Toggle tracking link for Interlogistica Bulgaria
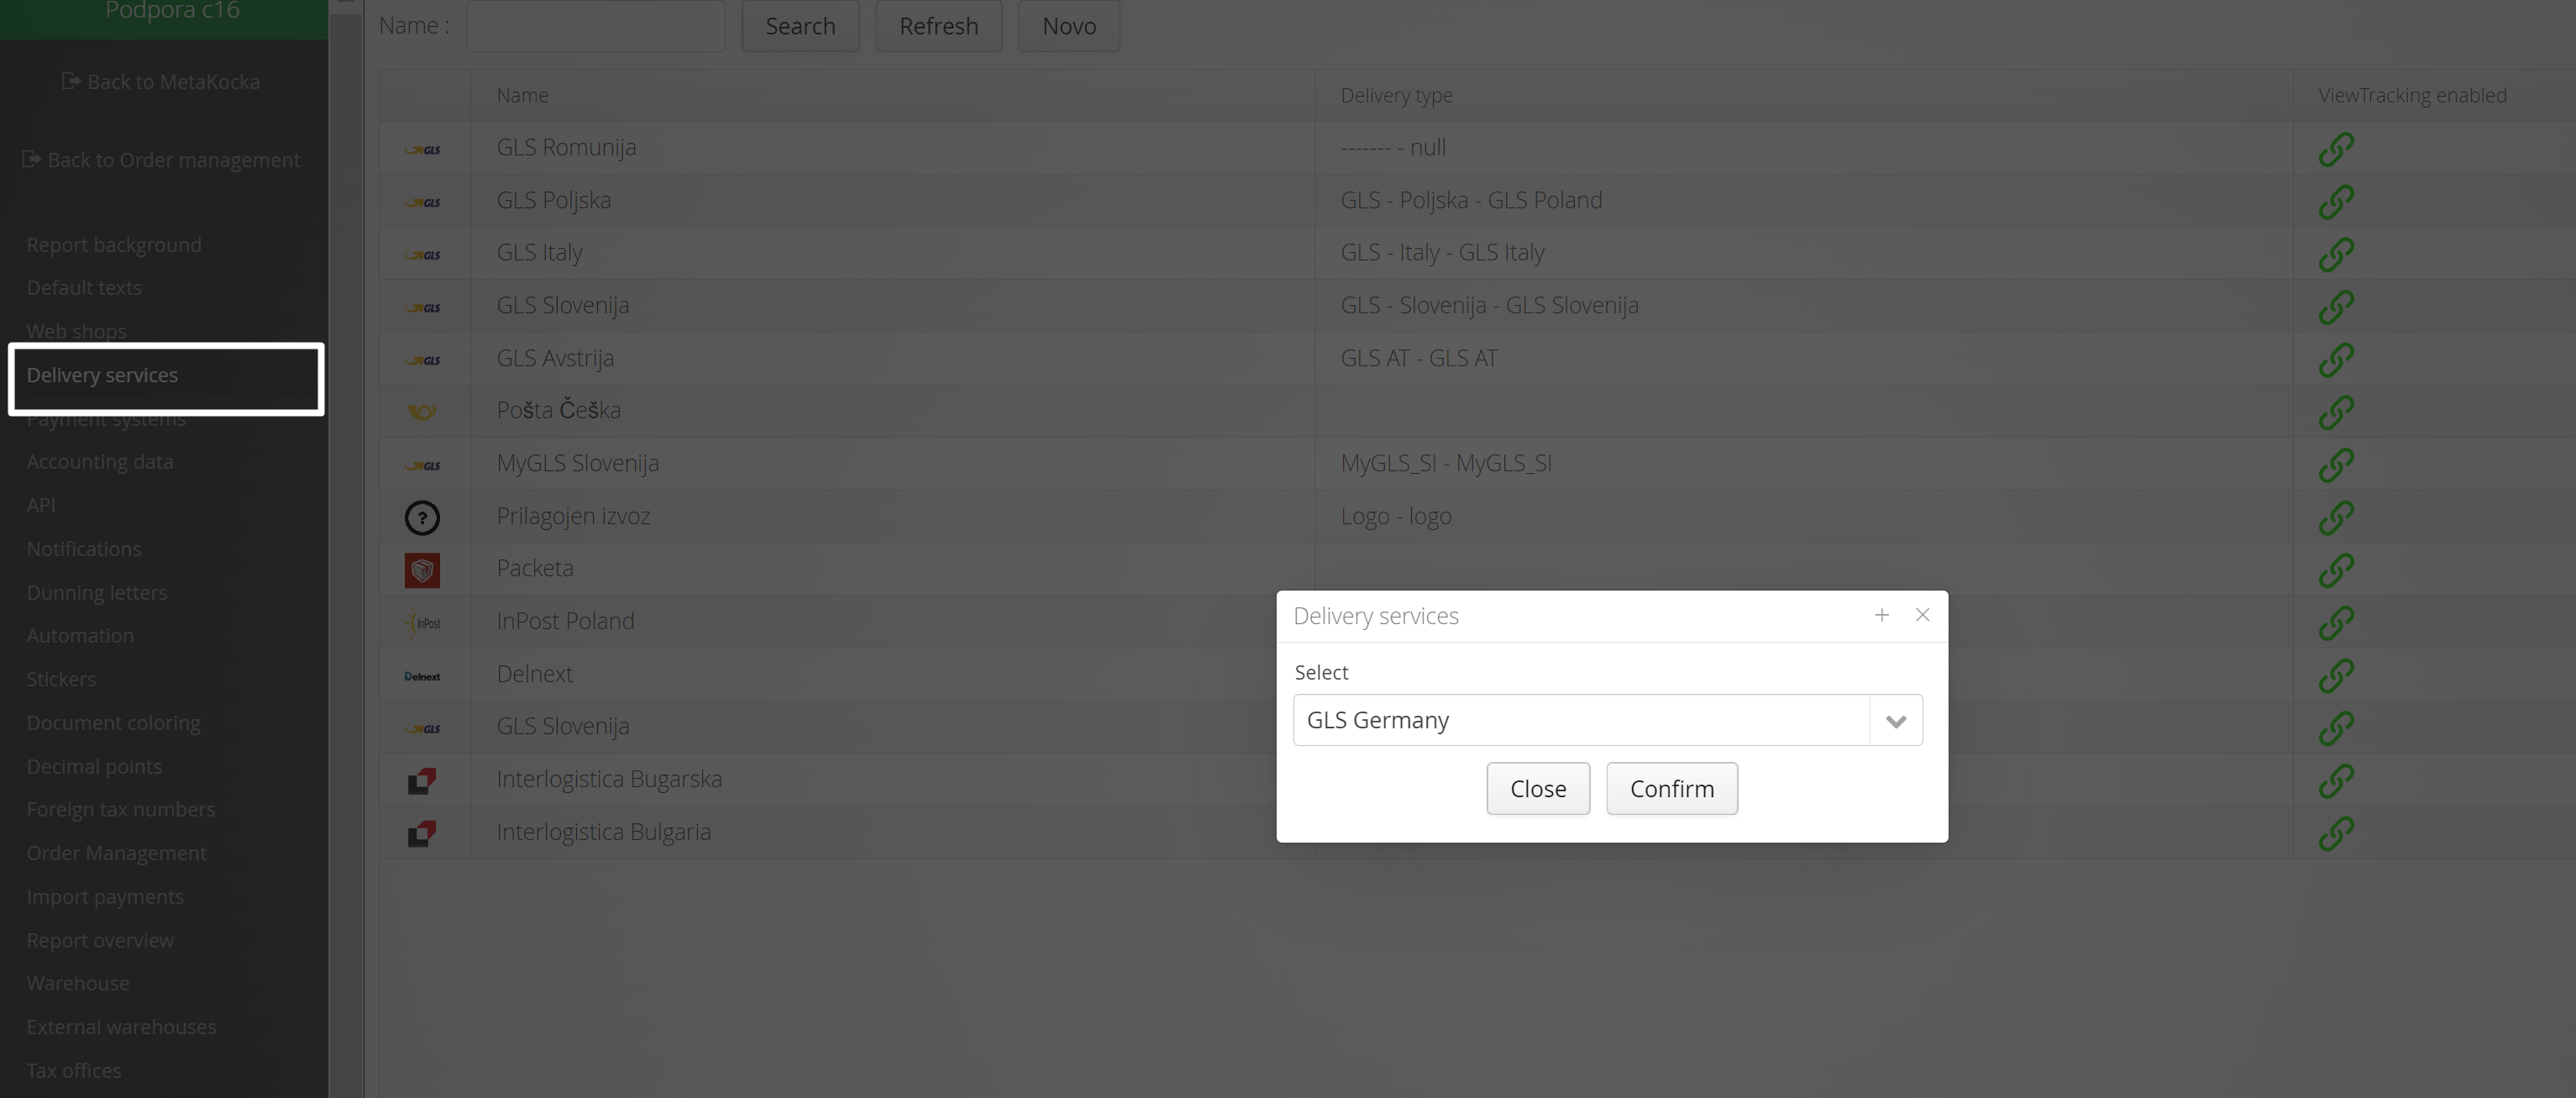 (2335, 832)
